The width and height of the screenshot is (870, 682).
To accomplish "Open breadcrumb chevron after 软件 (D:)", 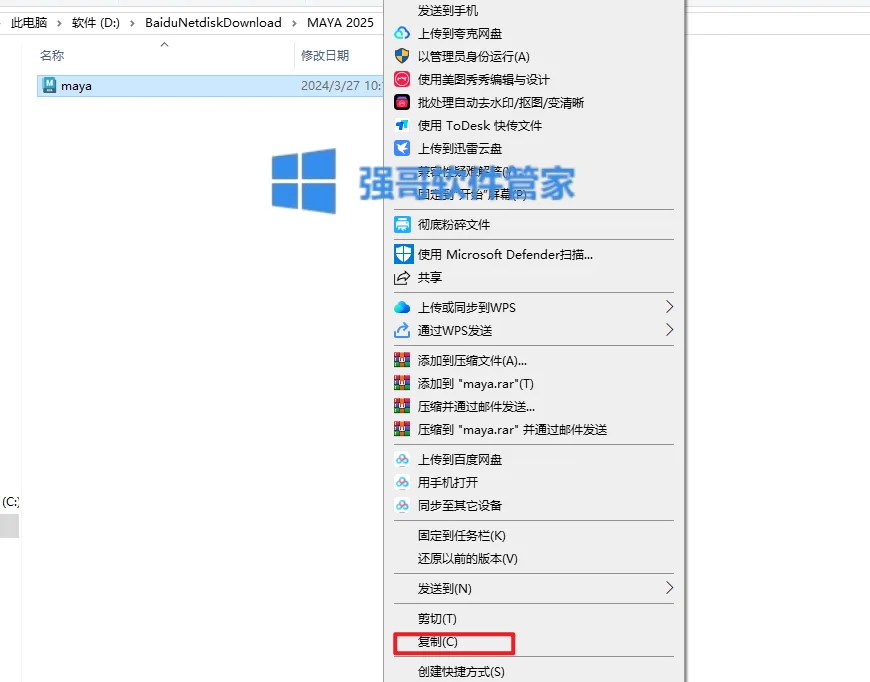I will click(x=132, y=23).
